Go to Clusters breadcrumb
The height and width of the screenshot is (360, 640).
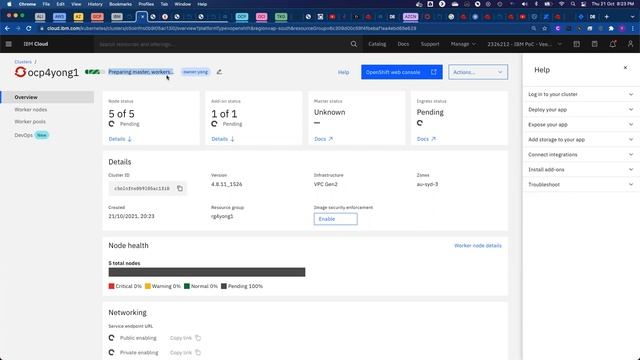(x=23, y=62)
